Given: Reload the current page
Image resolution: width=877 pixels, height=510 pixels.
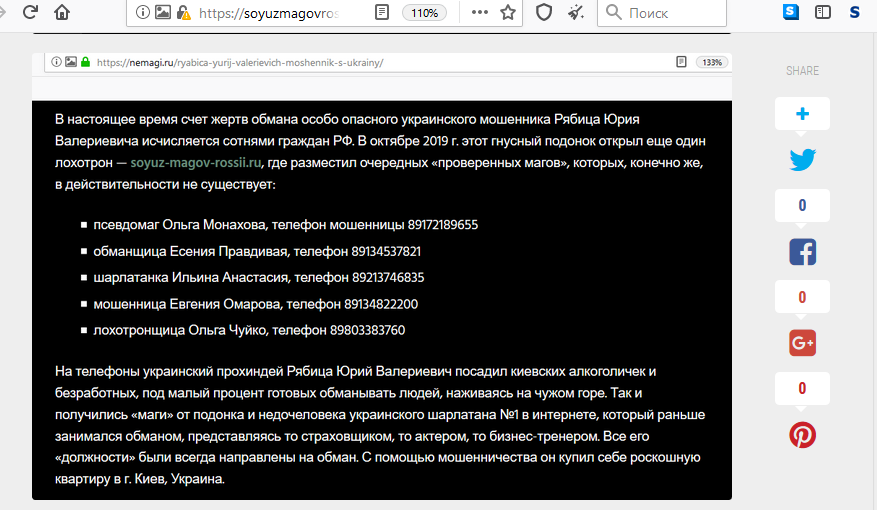Looking at the screenshot, I should (x=30, y=13).
